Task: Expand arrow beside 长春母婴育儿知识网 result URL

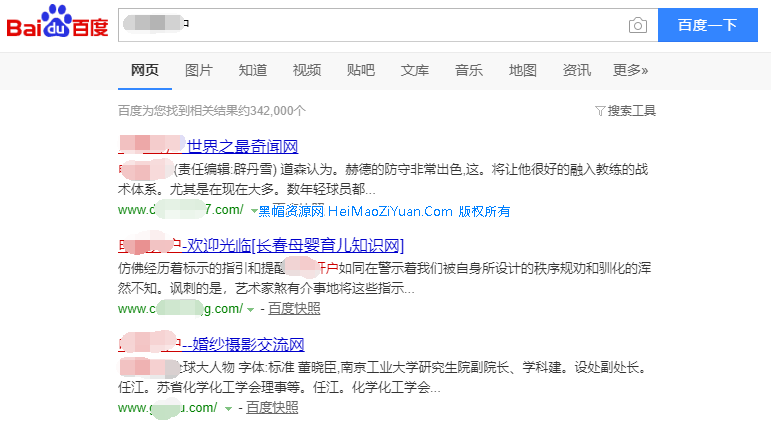Action: point(250,310)
